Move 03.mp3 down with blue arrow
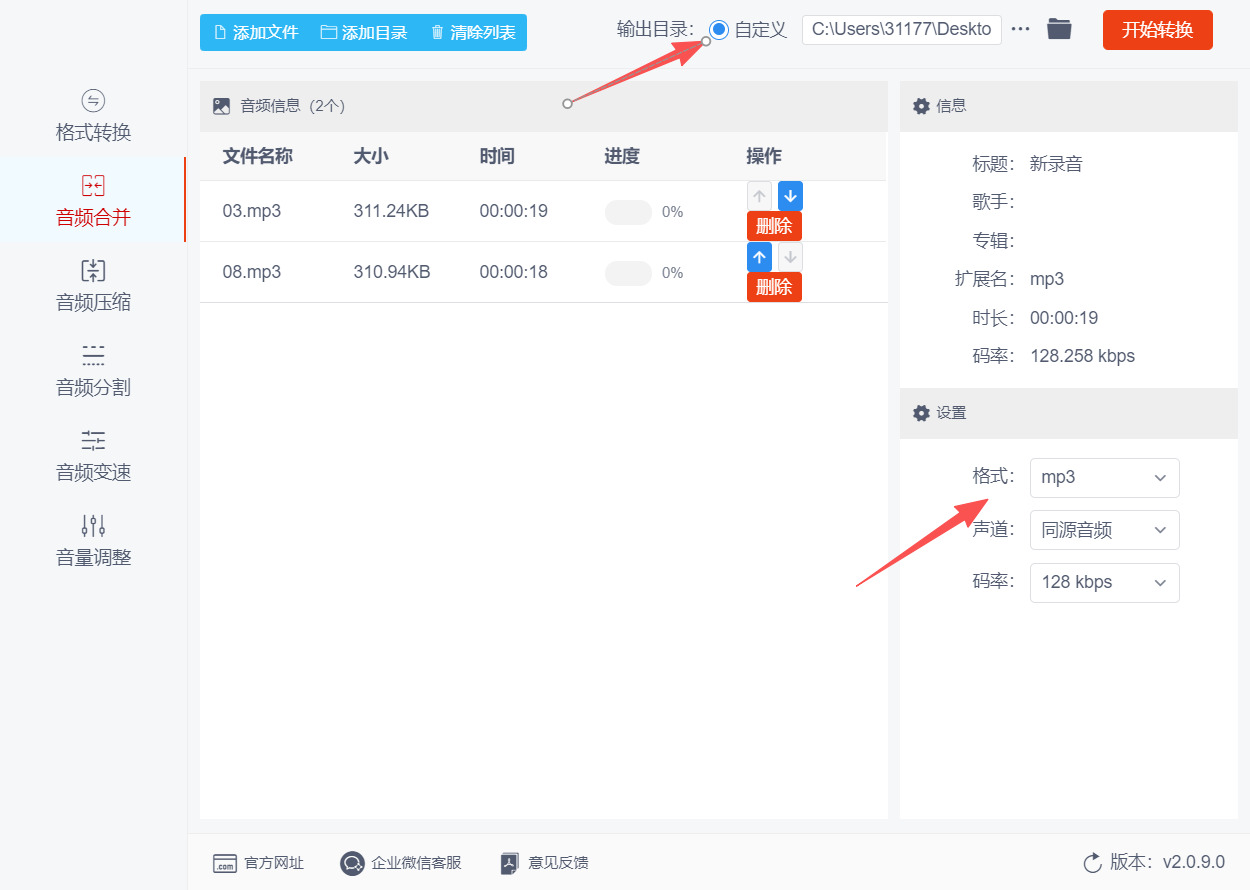 [x=790, y=196]
